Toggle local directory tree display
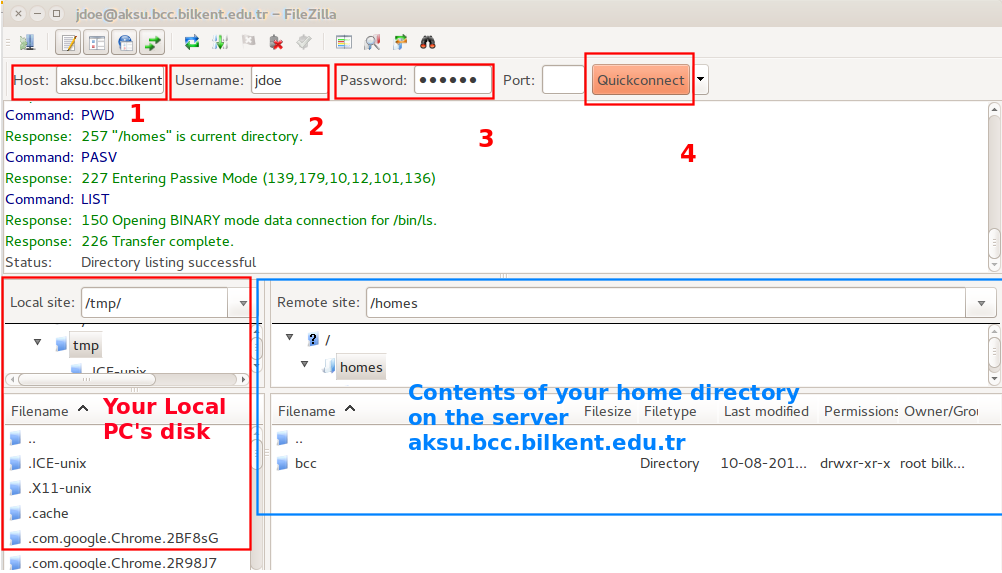 [x=97, y=43]
